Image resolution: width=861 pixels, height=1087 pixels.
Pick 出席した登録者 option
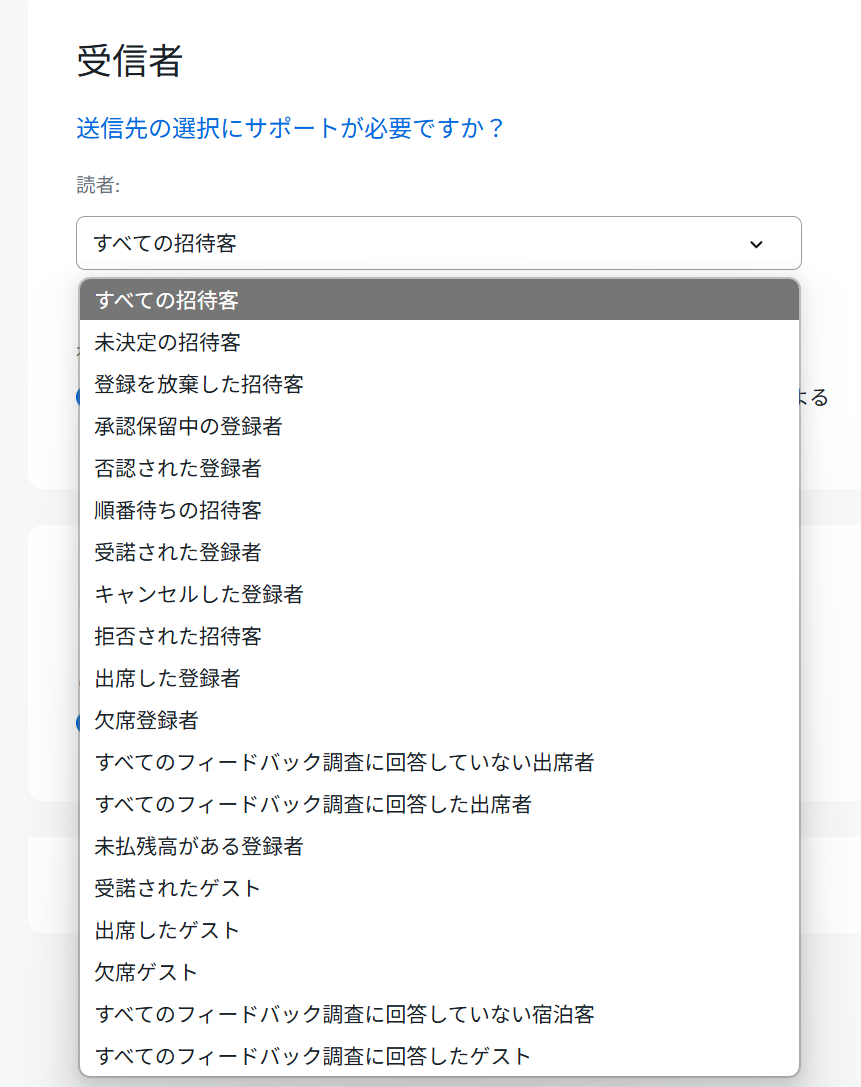tap(440, 679)
